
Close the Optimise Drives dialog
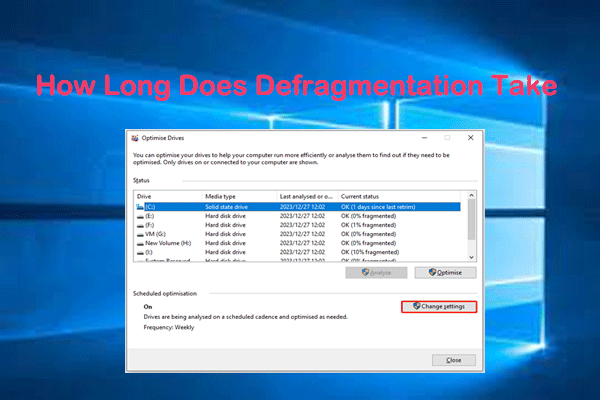(x=454, y=360)
